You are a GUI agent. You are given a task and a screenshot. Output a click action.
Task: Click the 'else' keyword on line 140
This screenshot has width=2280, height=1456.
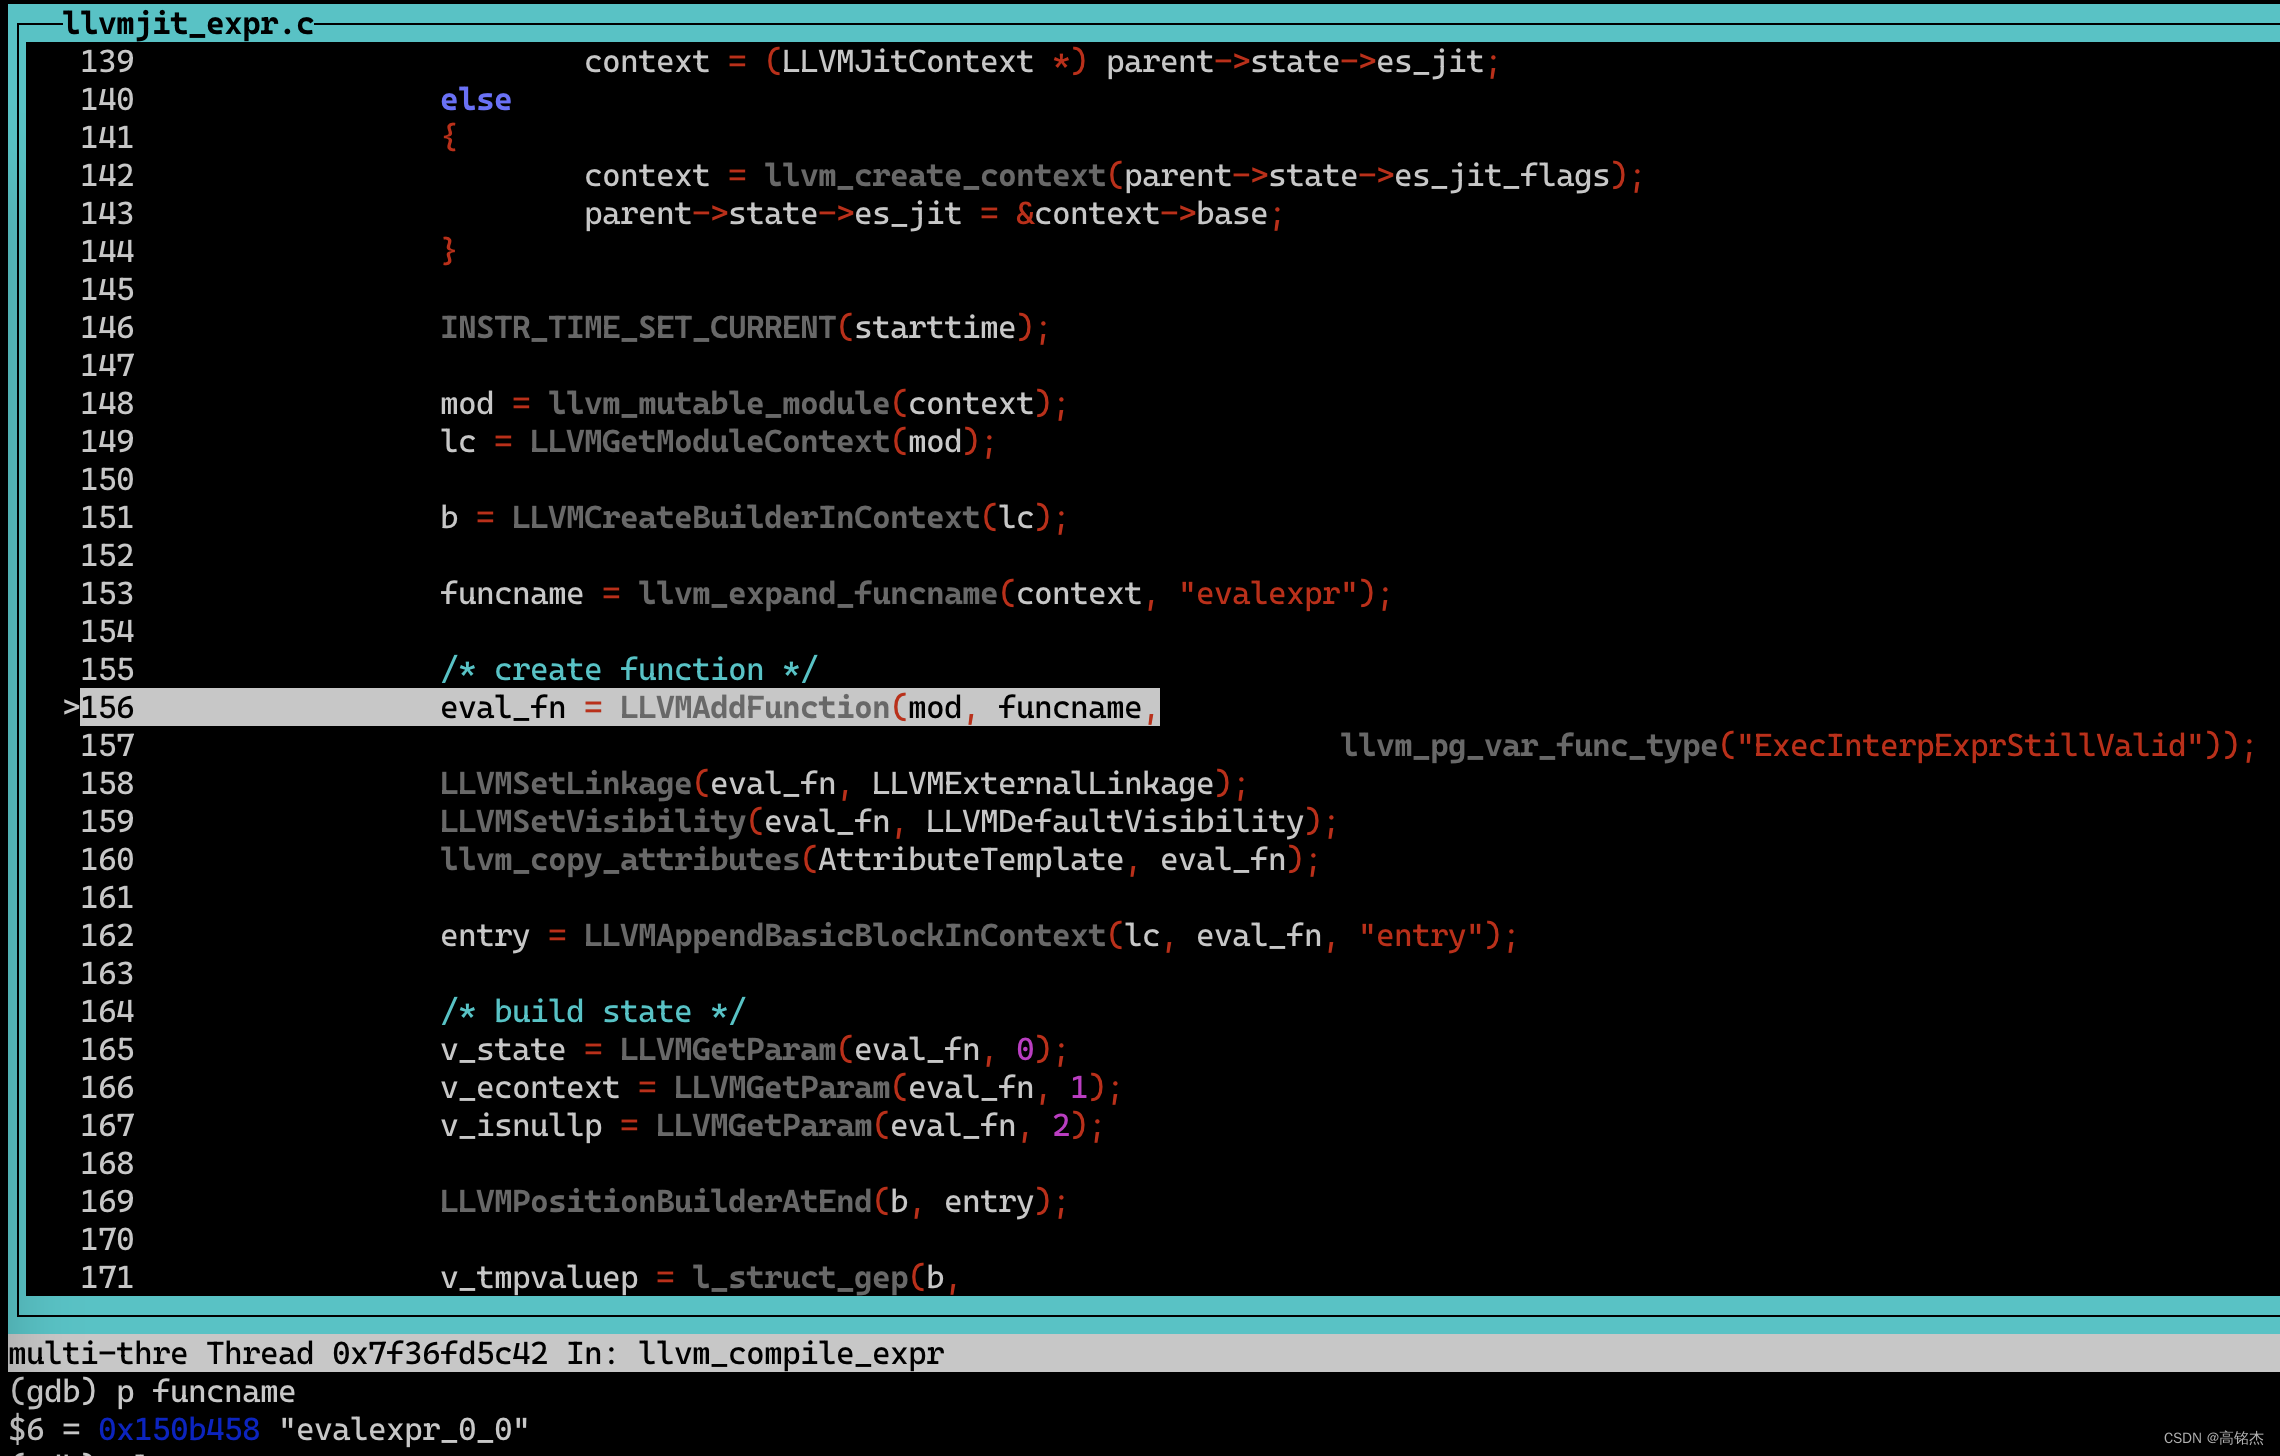point(476,100)
